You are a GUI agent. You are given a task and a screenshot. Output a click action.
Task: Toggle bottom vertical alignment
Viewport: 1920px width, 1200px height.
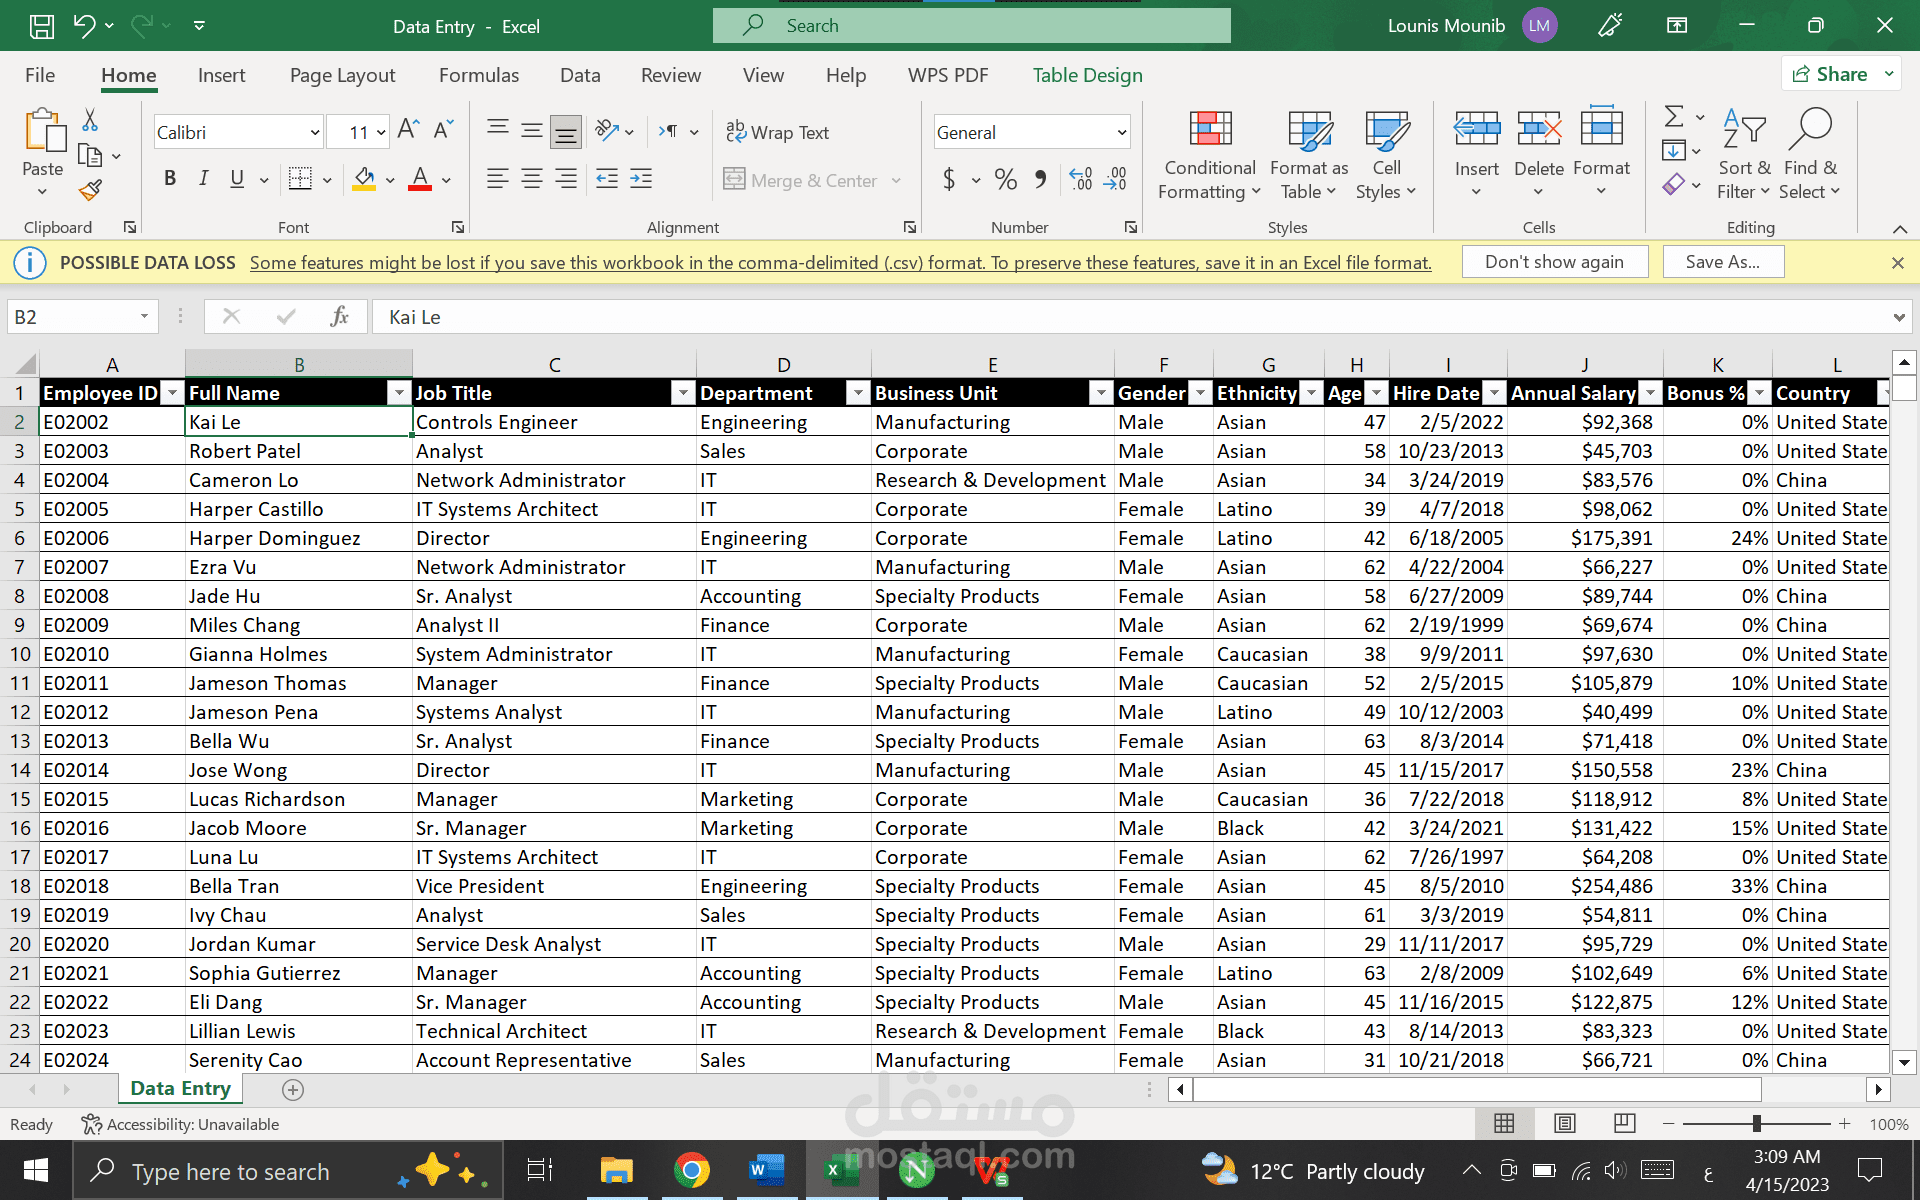[x=566, y=131]
